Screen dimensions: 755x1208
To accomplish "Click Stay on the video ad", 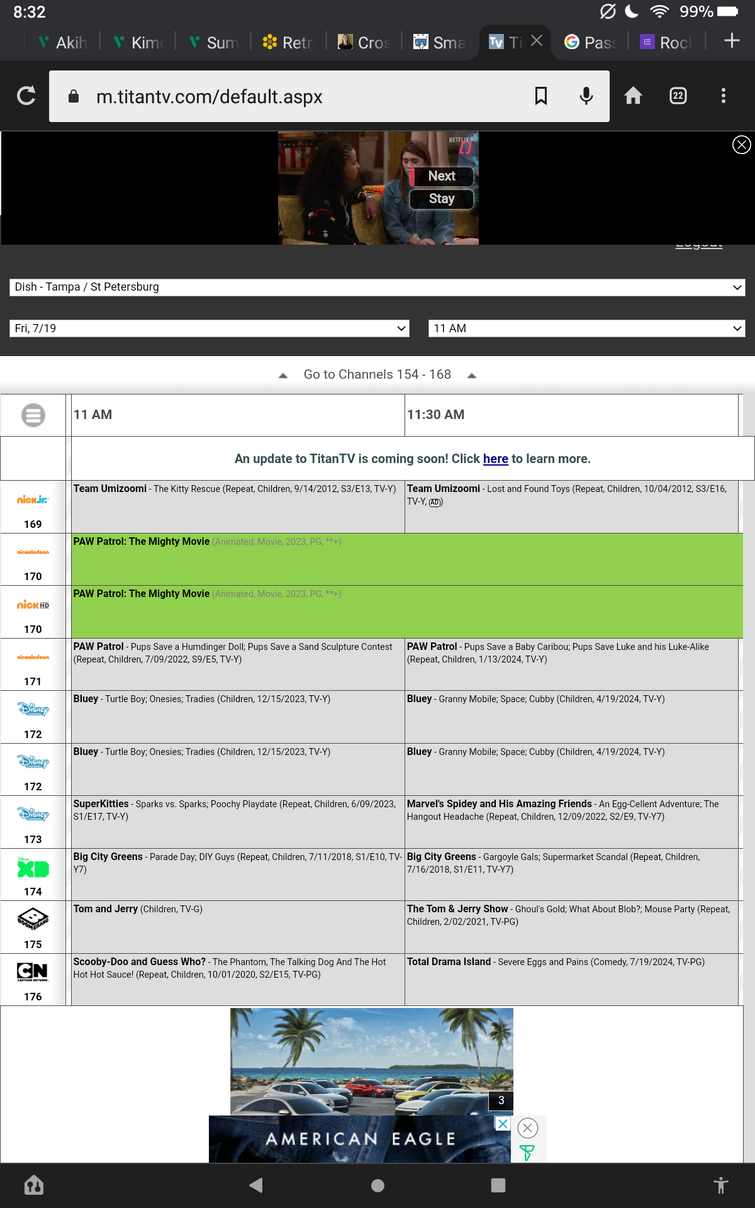I will pyautogui.click(x=442, y=199).
